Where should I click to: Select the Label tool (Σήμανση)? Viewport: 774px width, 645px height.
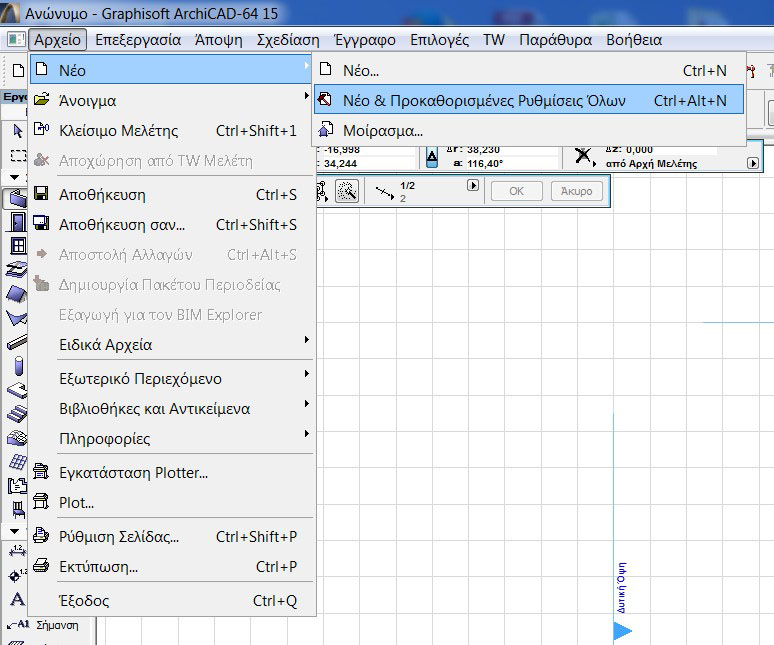[x=42, y=625]
